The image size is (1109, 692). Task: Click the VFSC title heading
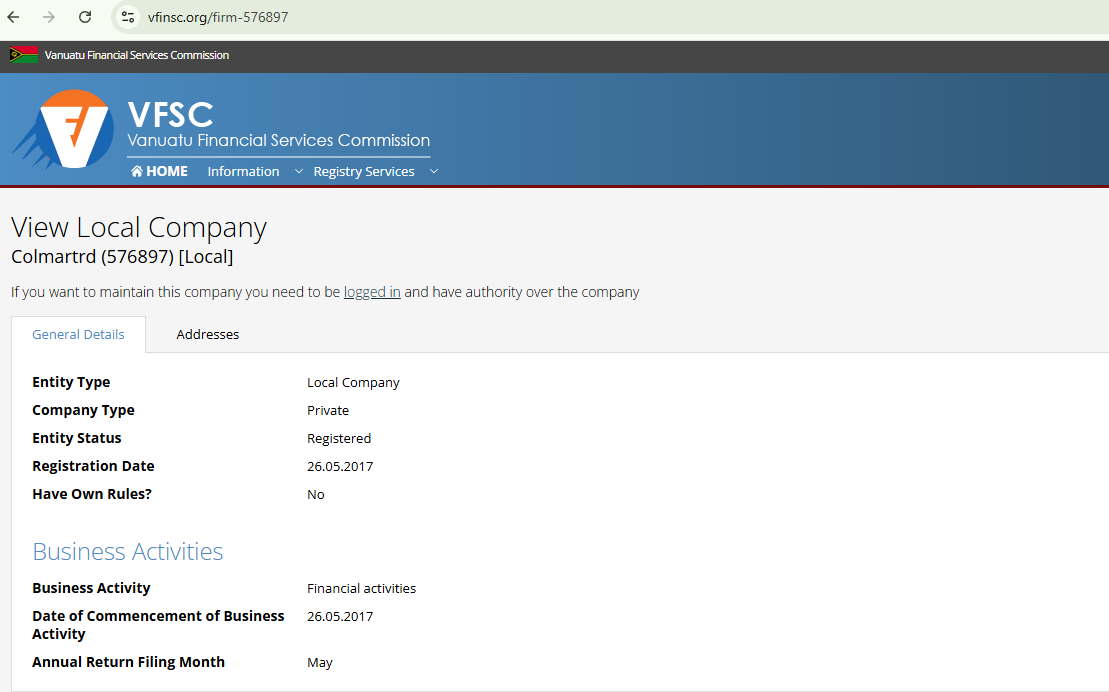[170, 114]
